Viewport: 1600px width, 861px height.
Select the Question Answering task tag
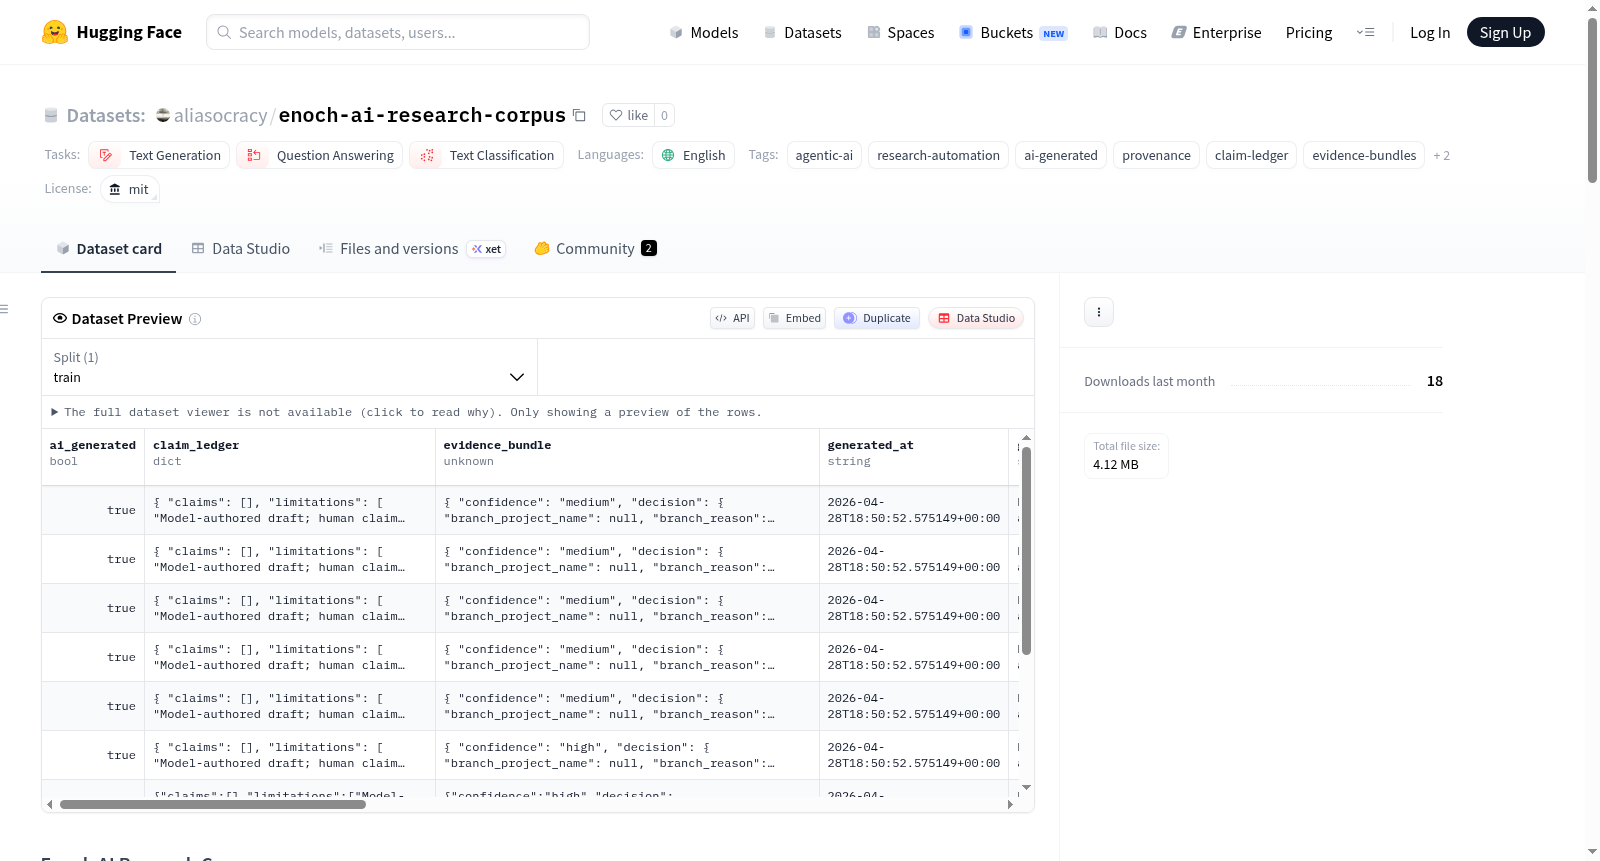click(320, 155)
